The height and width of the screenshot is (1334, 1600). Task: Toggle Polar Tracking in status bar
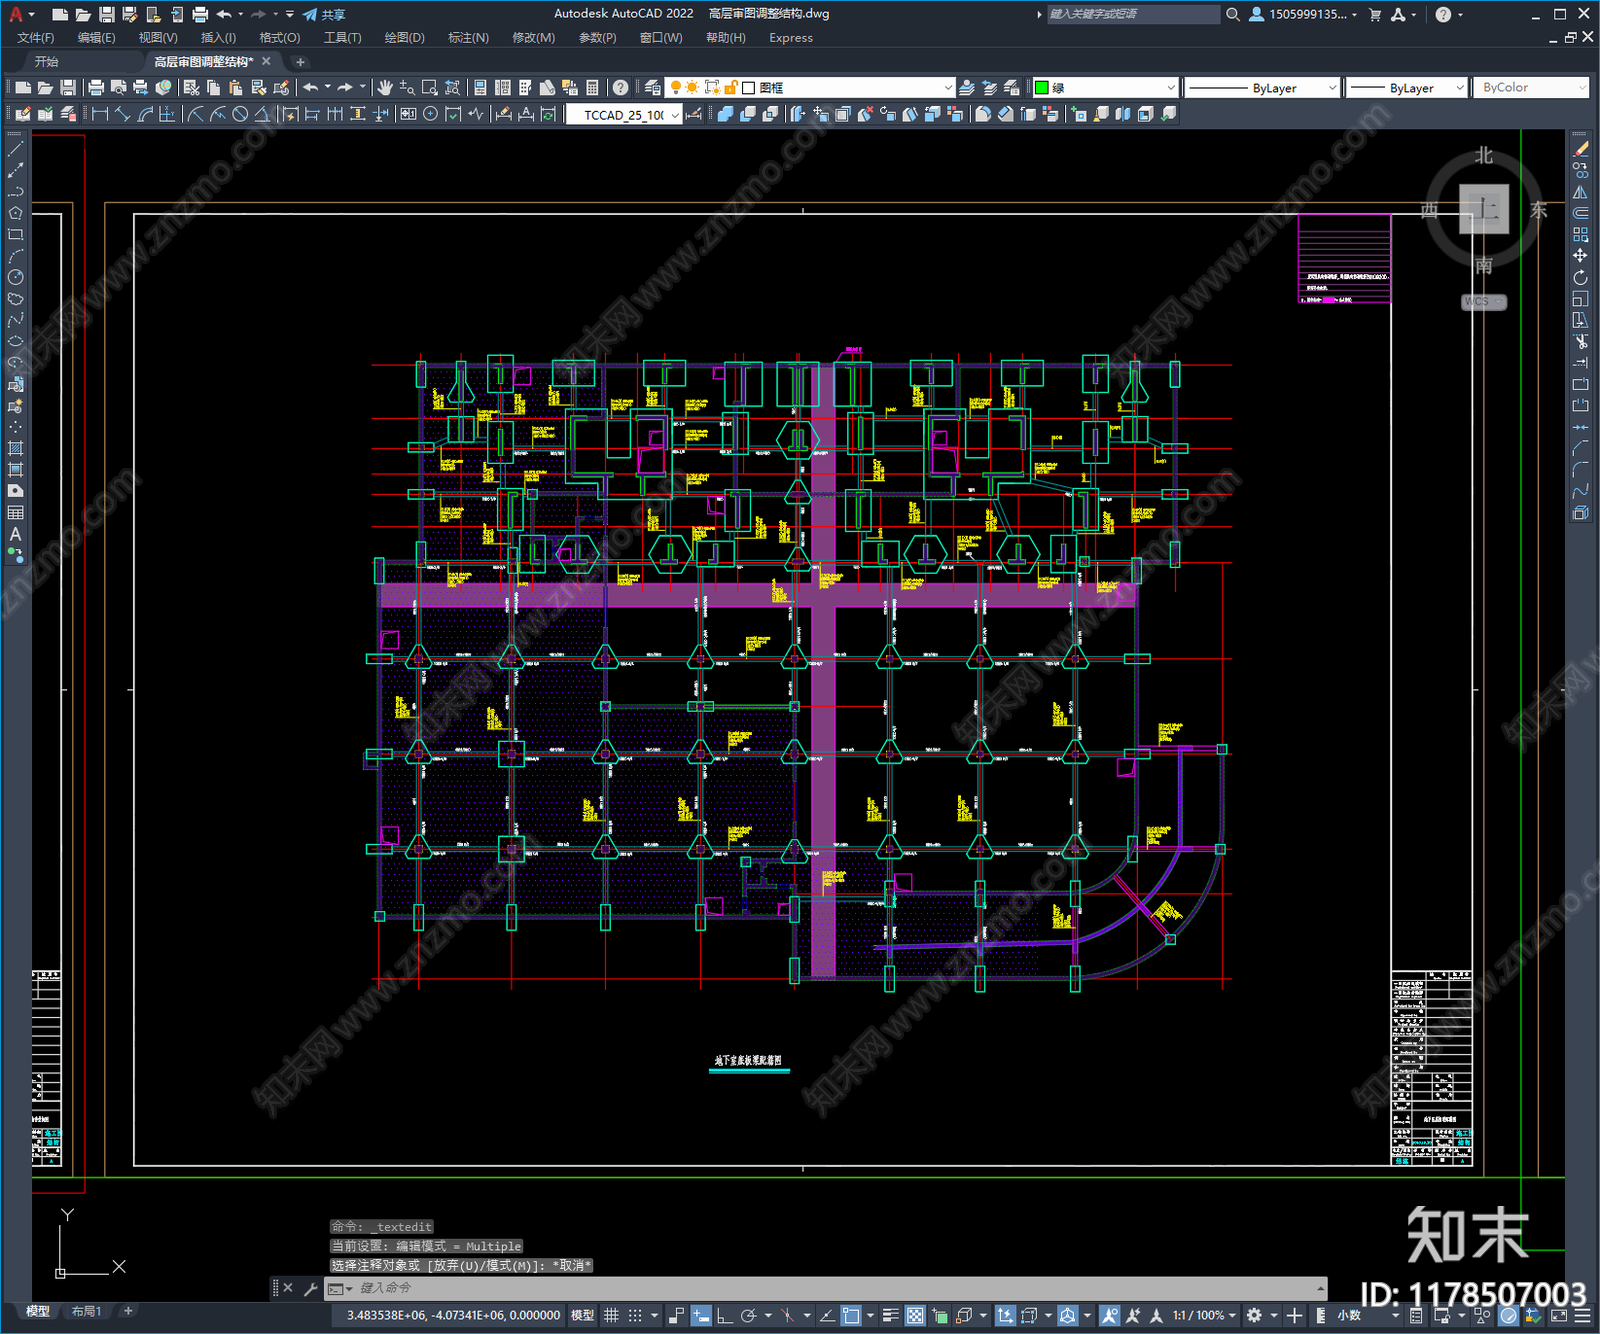748,1315
